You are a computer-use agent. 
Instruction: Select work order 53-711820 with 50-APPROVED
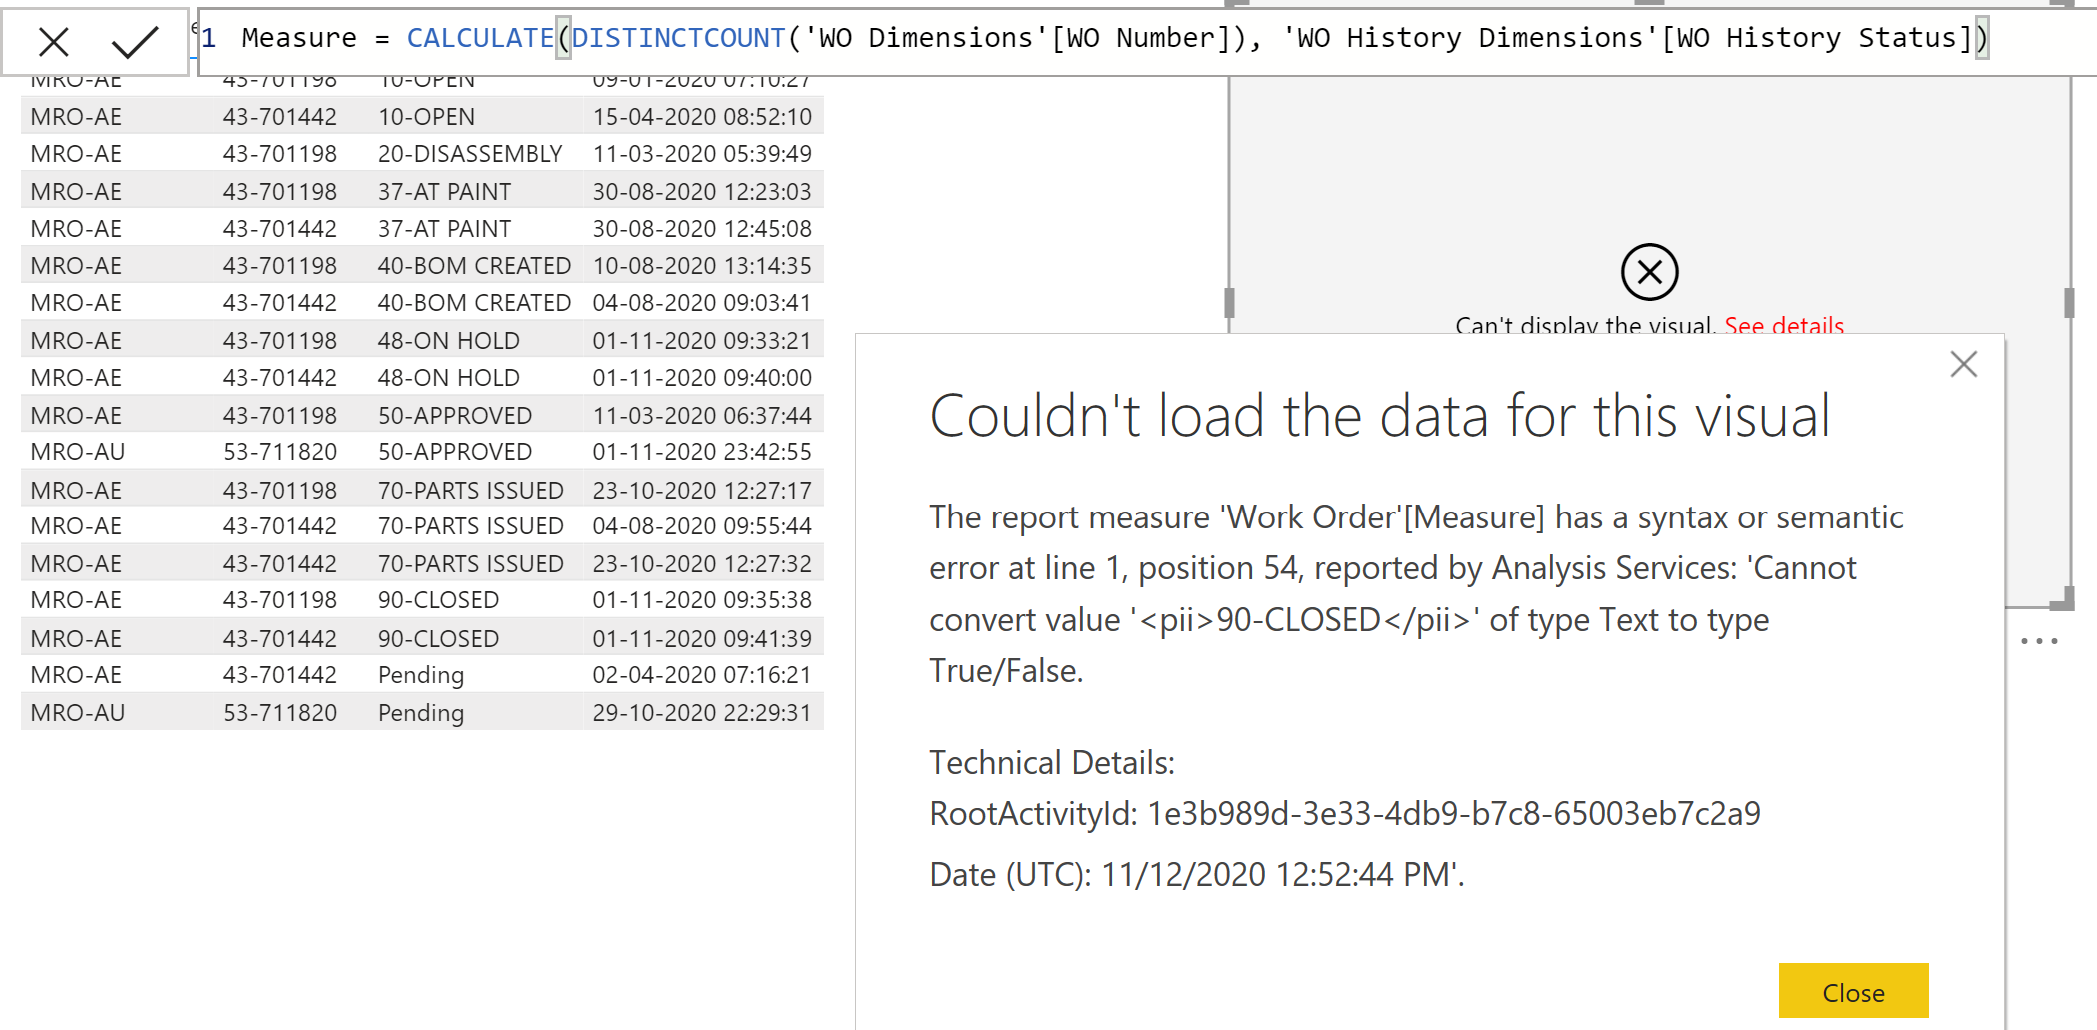tap(280, 452)
